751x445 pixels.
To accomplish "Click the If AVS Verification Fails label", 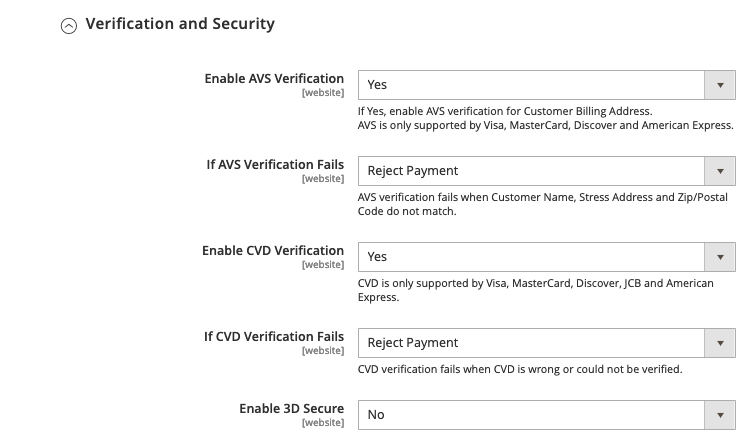I will coord(275,164).
